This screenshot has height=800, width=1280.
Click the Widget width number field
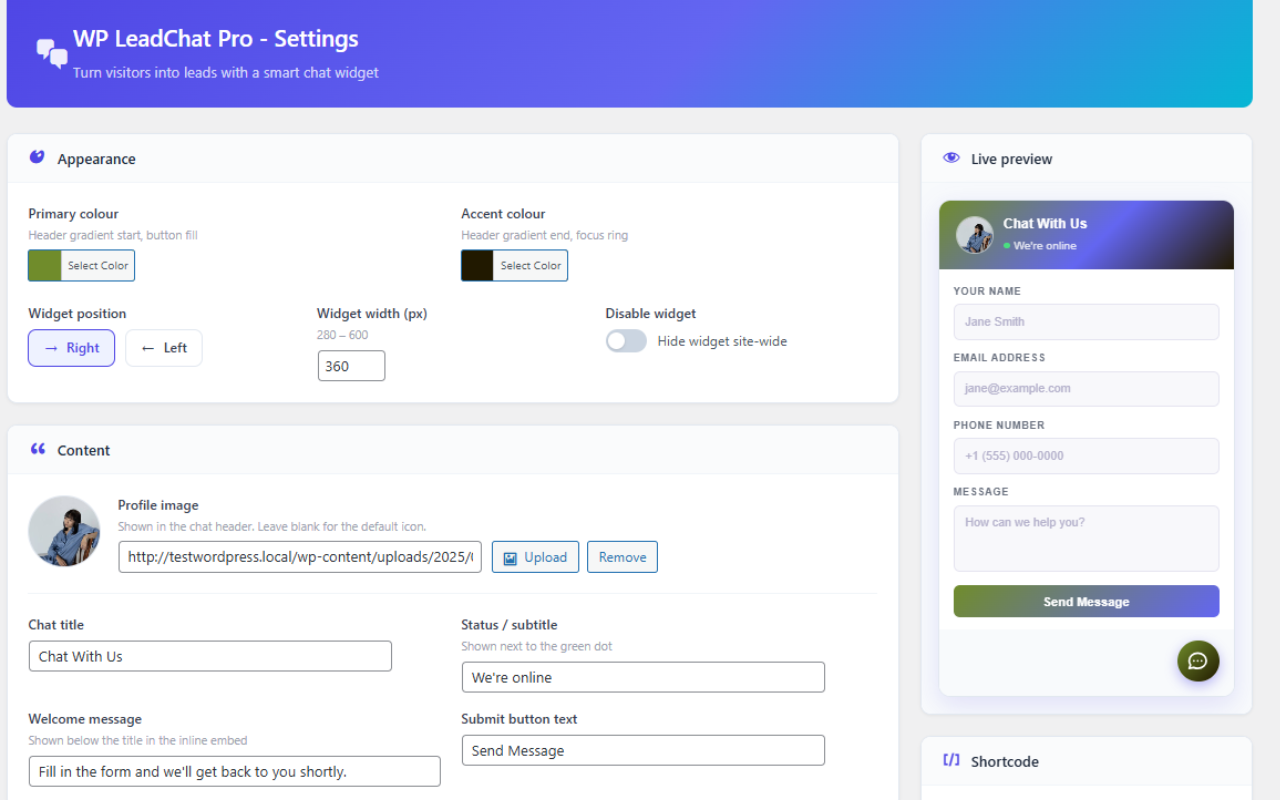351,366
